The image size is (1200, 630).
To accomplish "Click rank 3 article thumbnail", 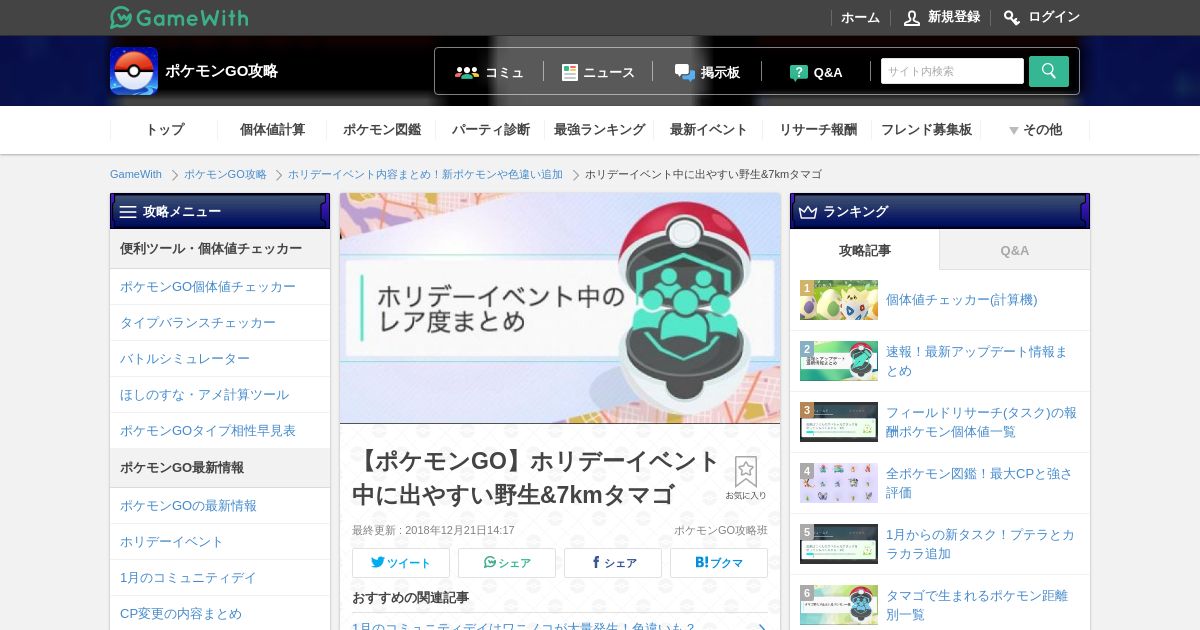I will pyautogui.click(x=839, y=422).
